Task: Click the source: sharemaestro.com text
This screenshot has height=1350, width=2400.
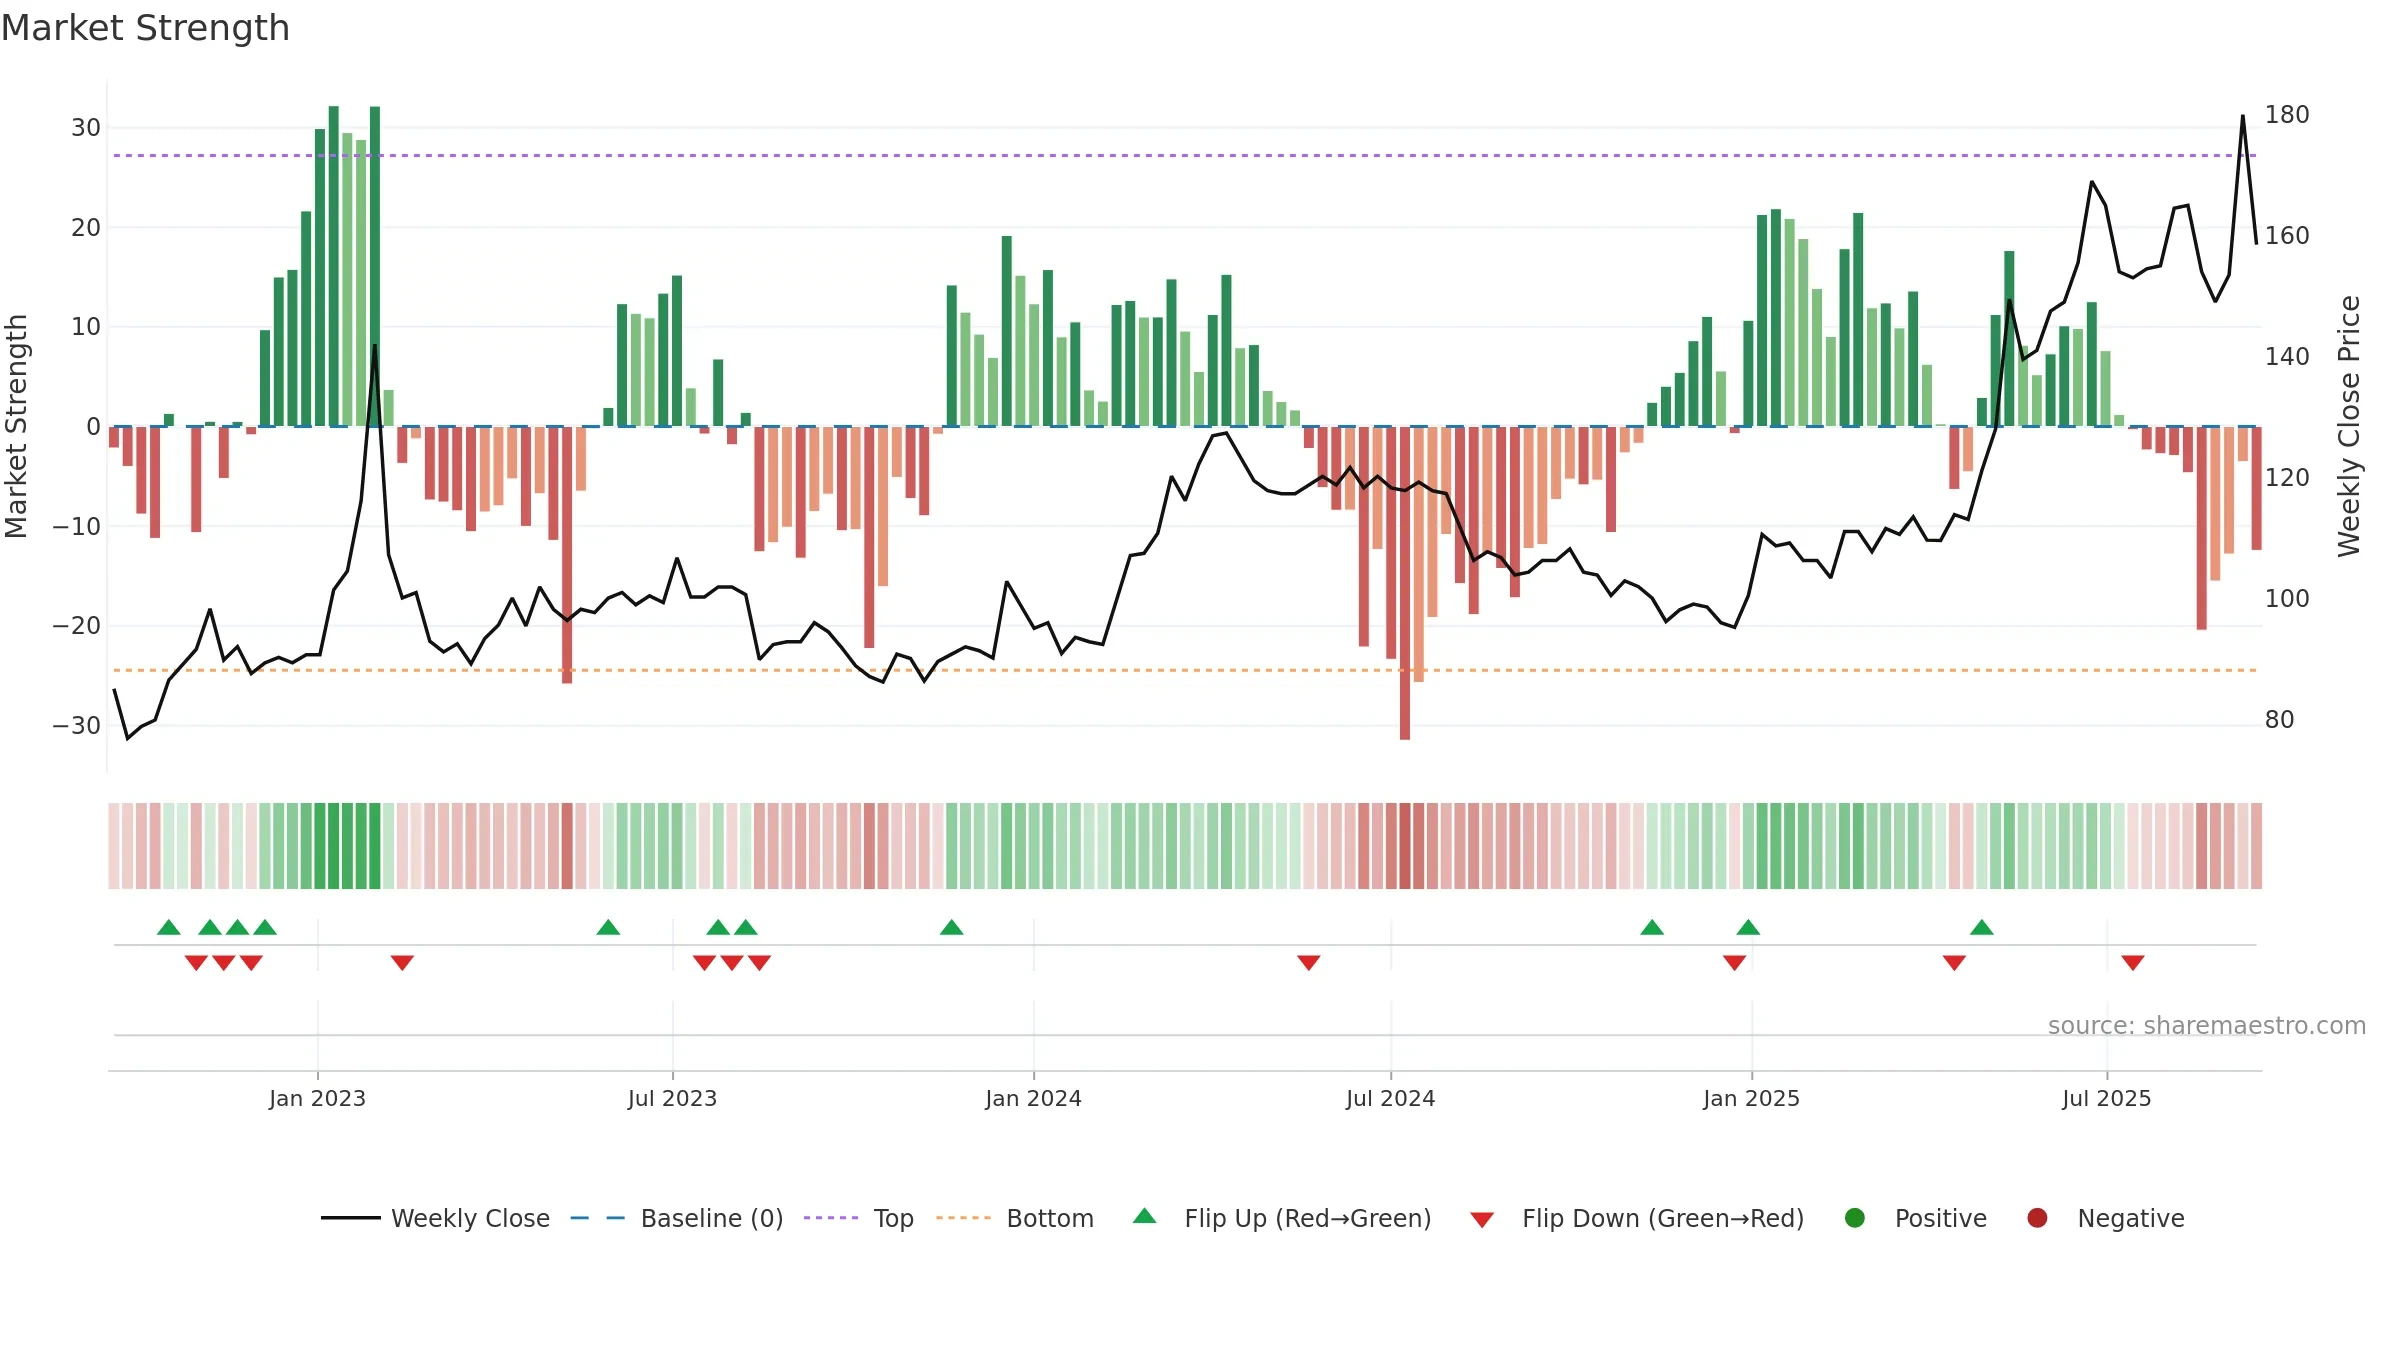Action: coord(2207,1025)
